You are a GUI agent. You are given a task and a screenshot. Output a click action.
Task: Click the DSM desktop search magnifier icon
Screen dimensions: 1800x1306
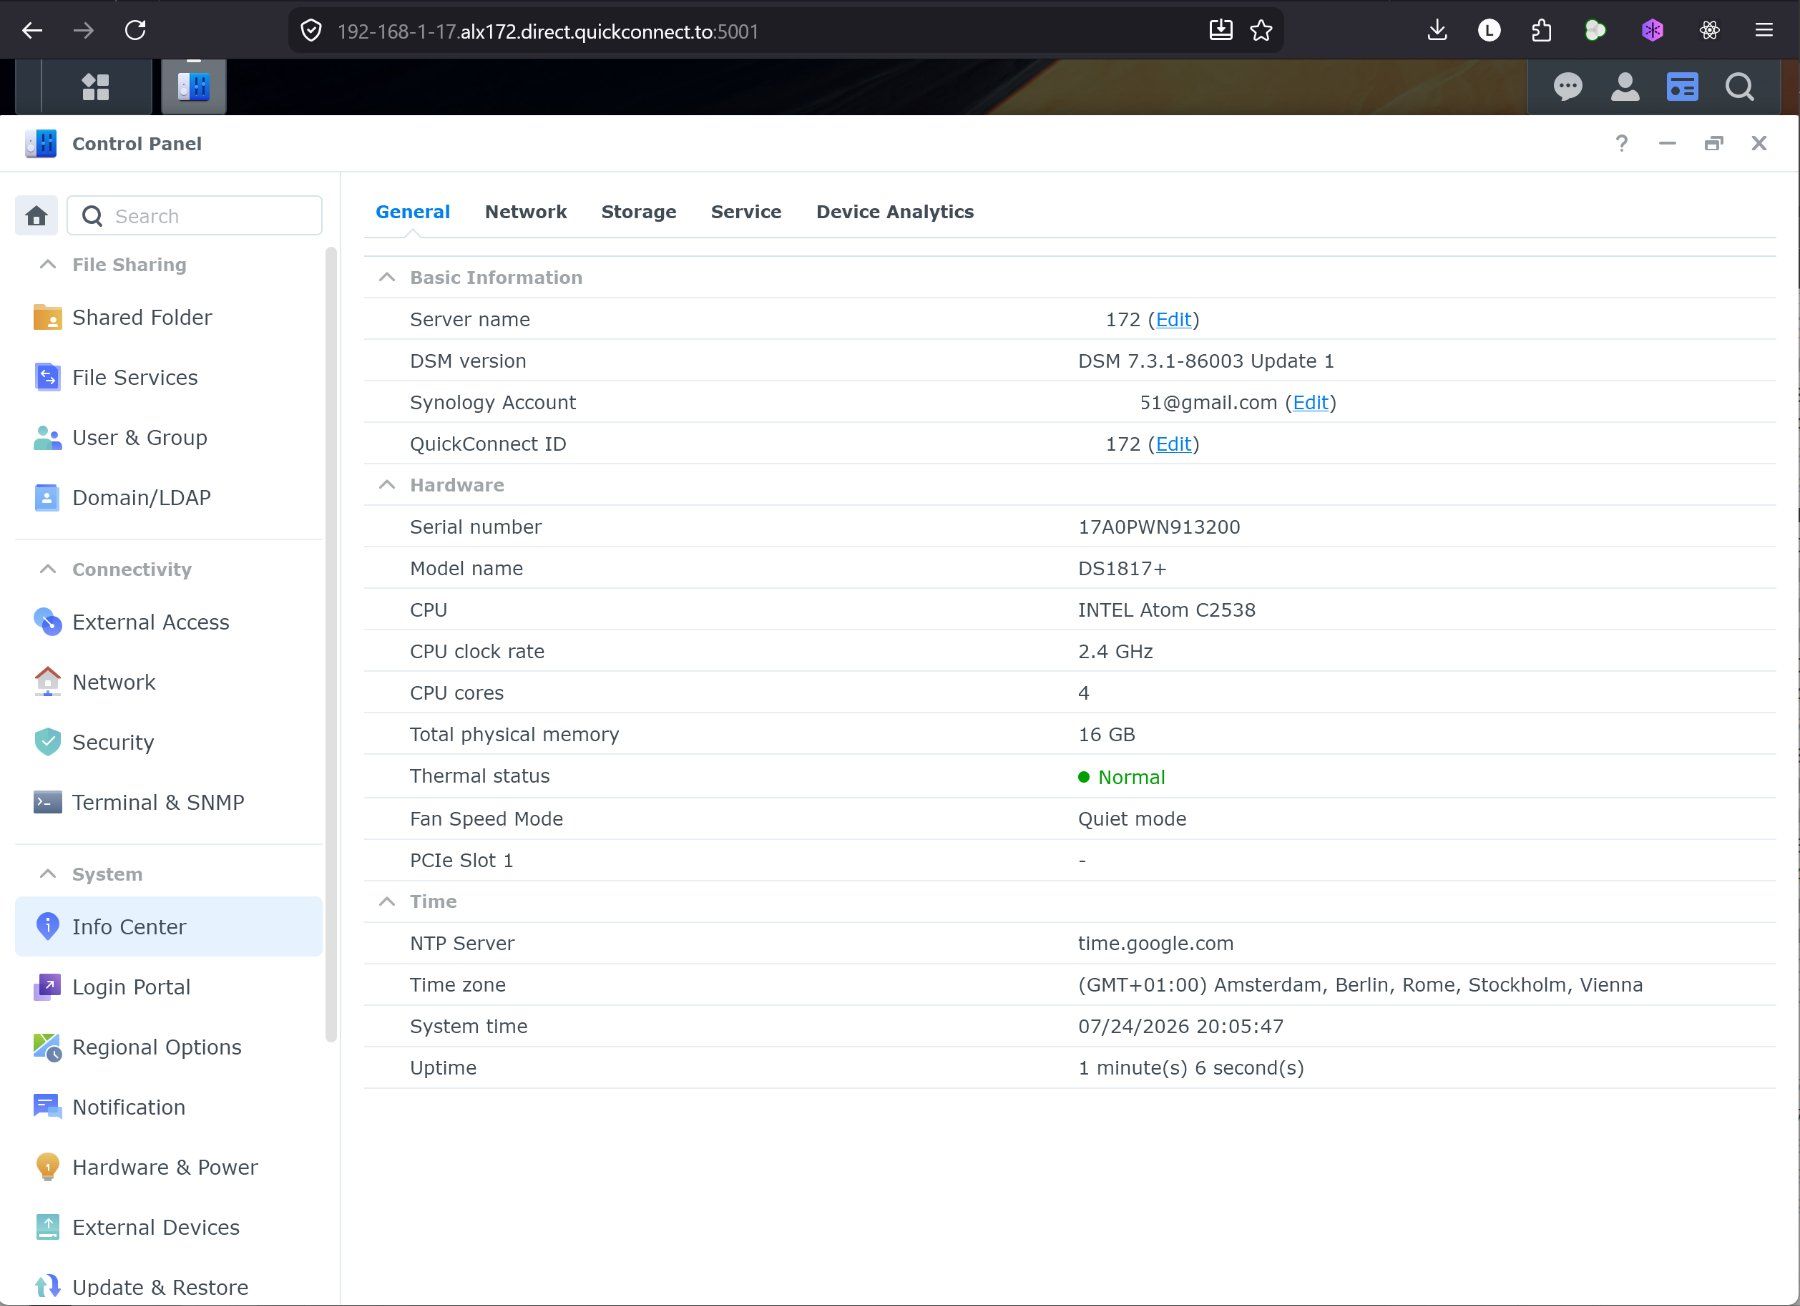pos(1740,87)
